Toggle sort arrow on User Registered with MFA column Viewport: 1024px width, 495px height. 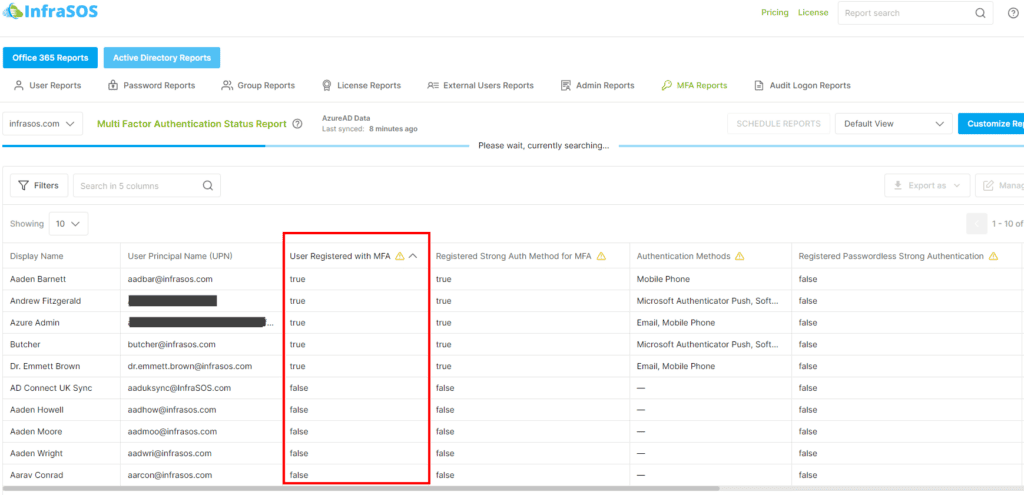click(x=413, y=257)
